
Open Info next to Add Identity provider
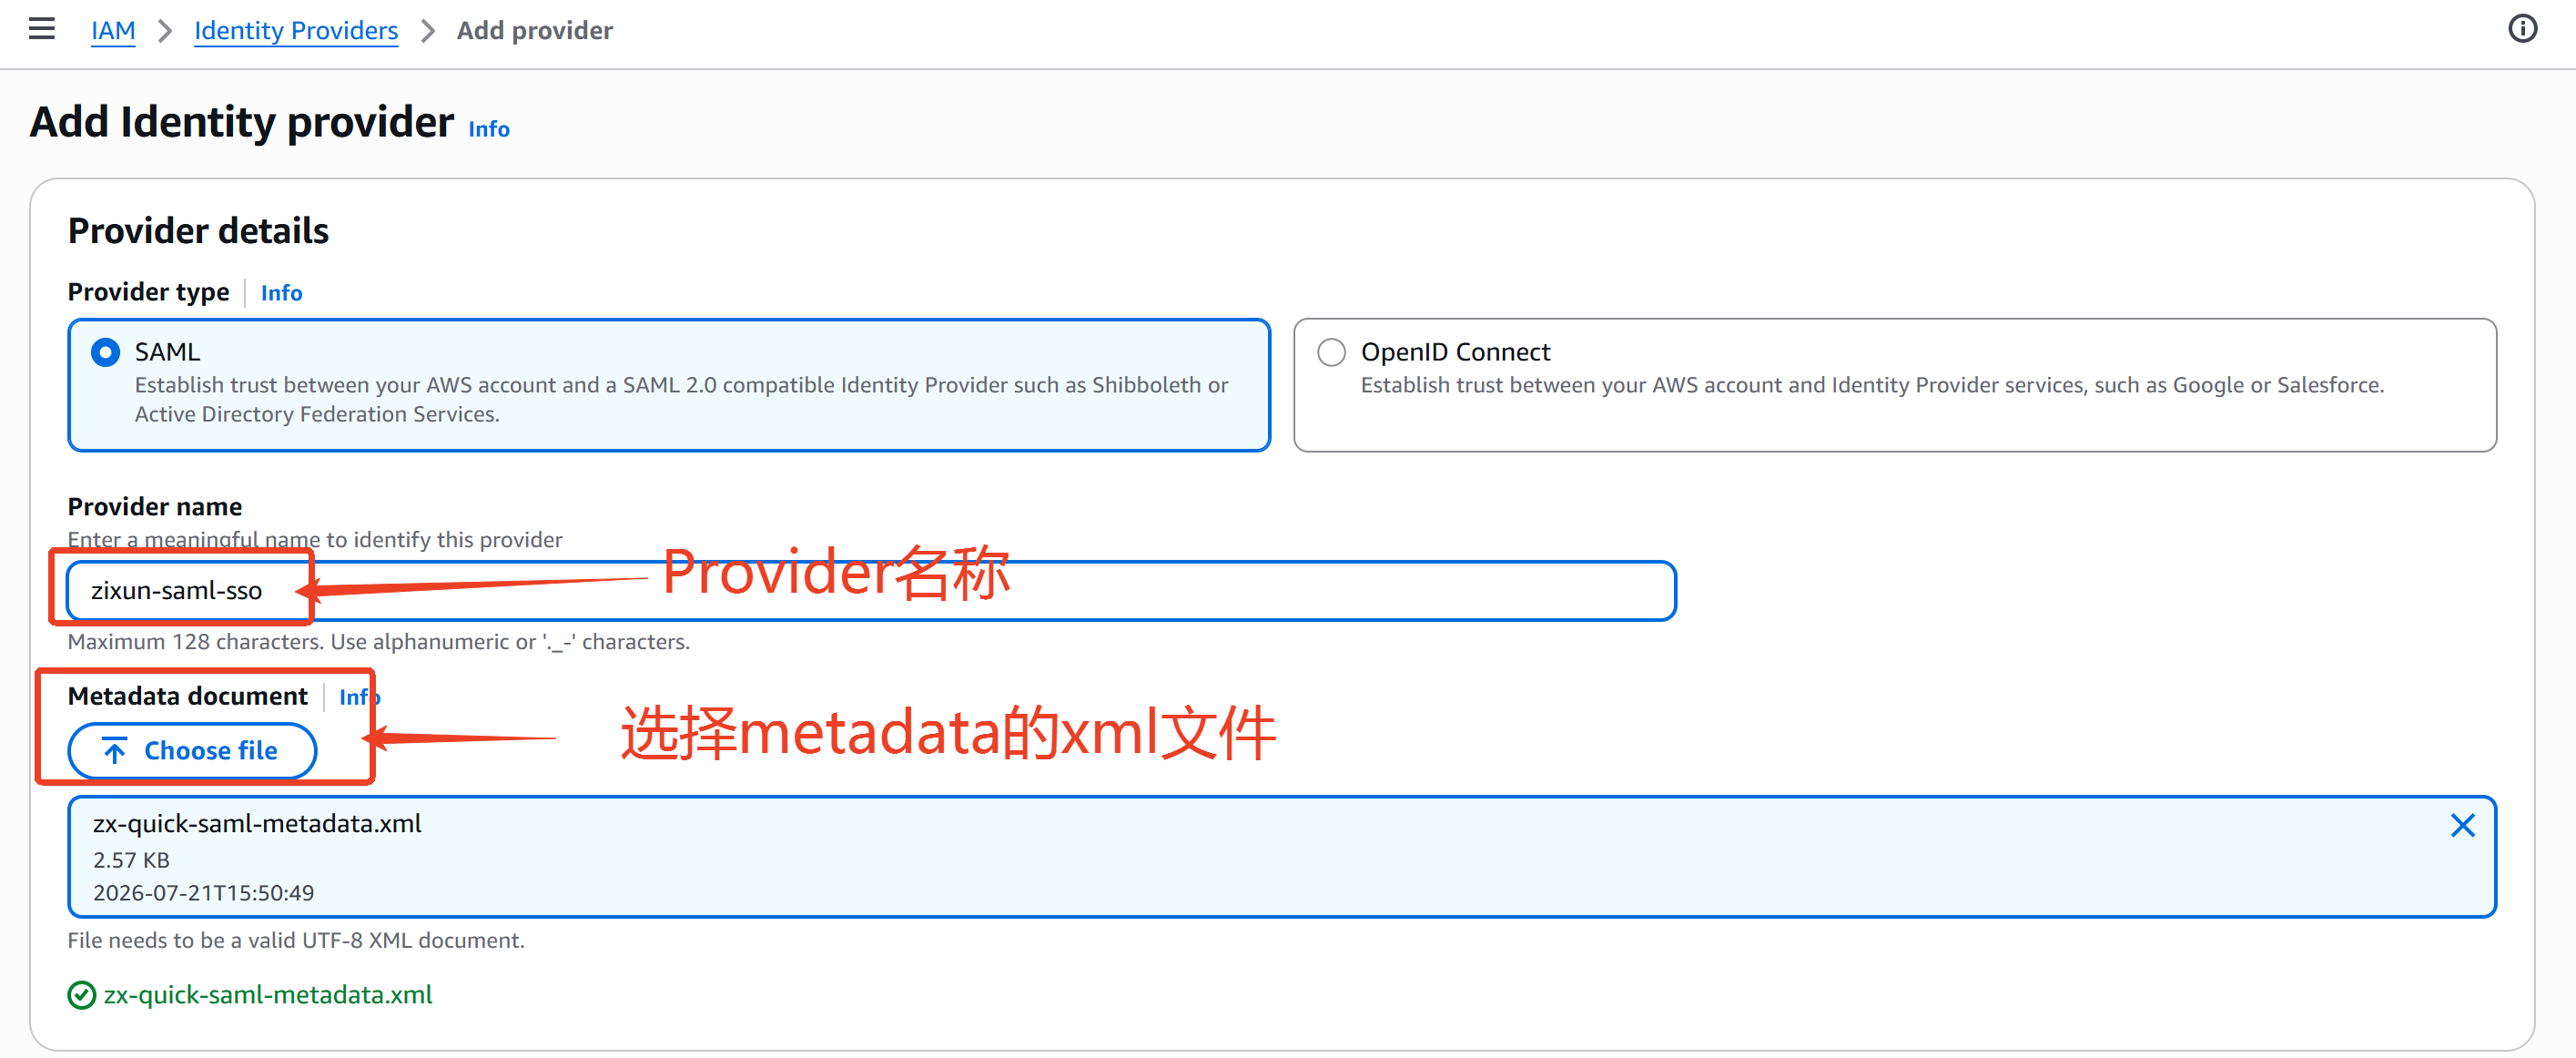click(x=489, y=129)
